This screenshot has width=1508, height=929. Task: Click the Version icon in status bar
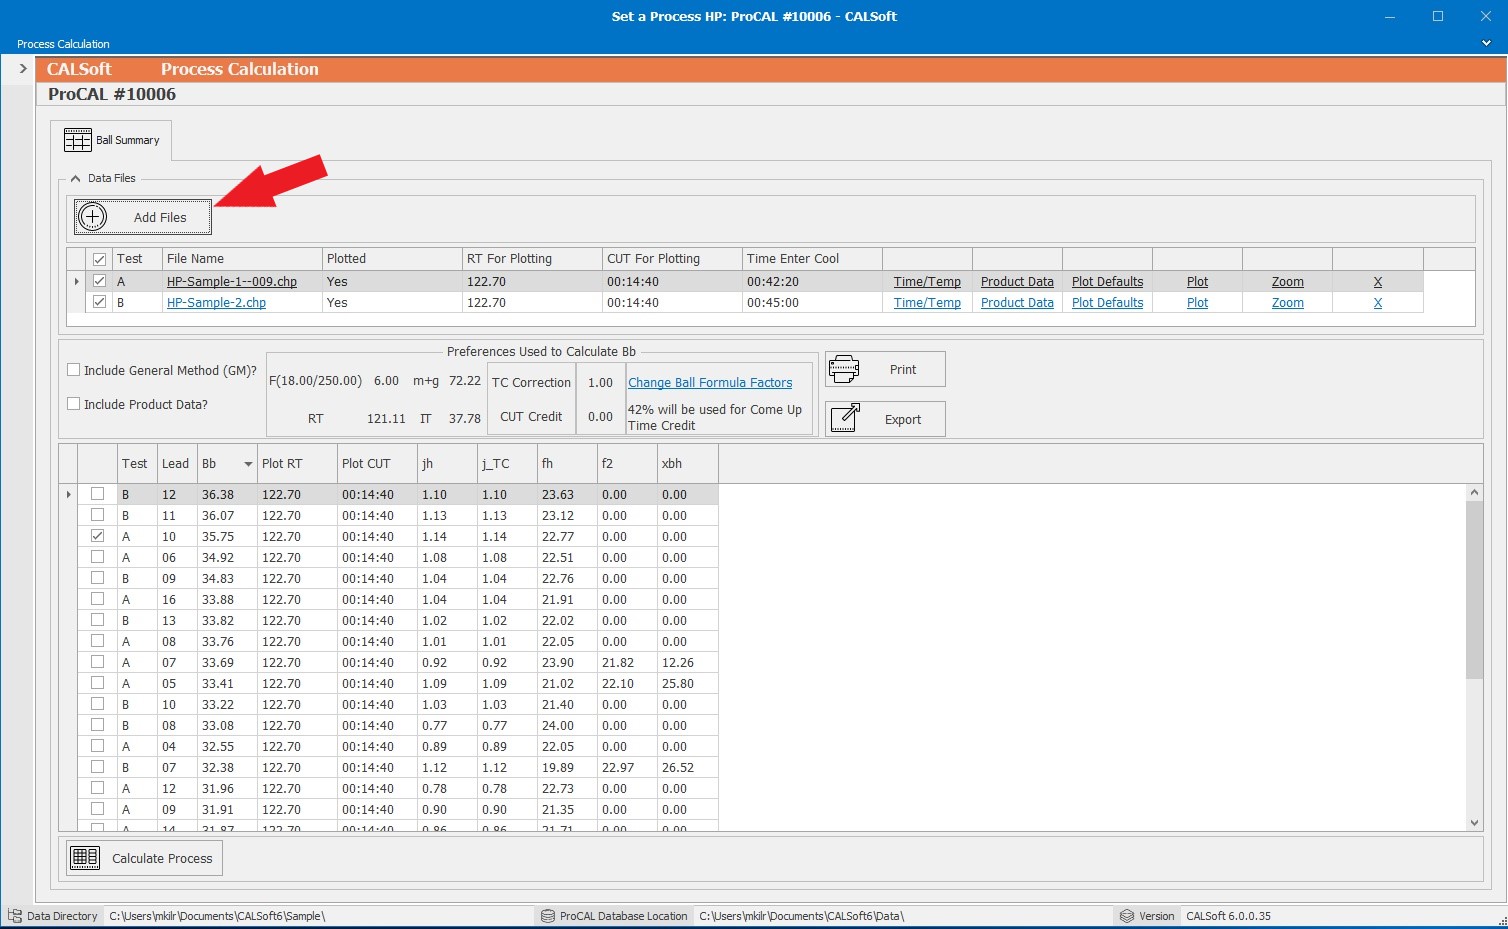coord(1126,915)
